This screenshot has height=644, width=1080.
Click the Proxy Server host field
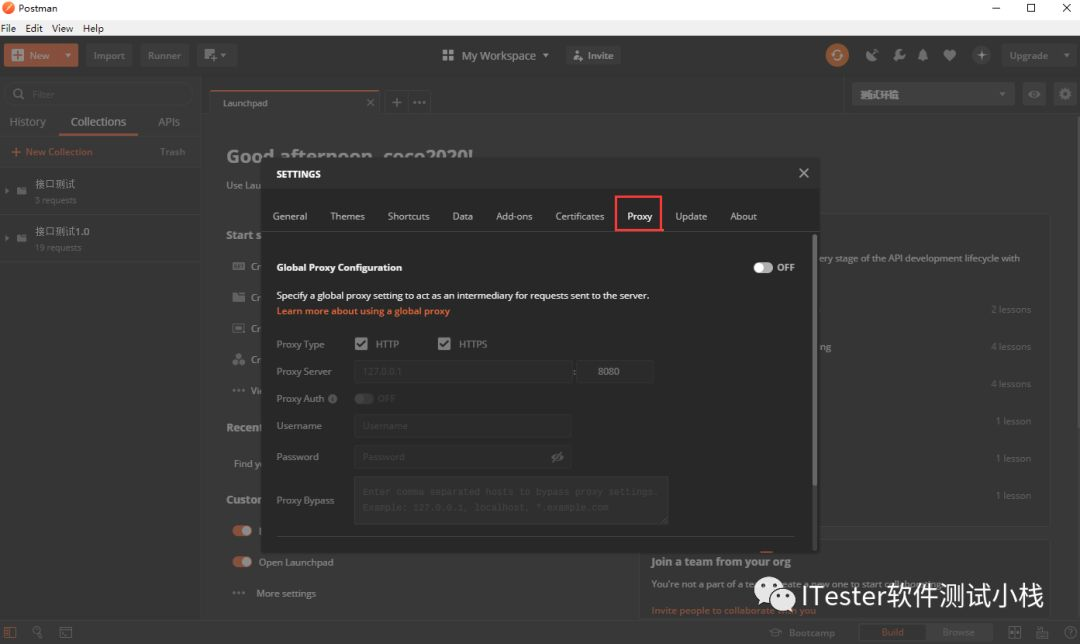[463, 371]
